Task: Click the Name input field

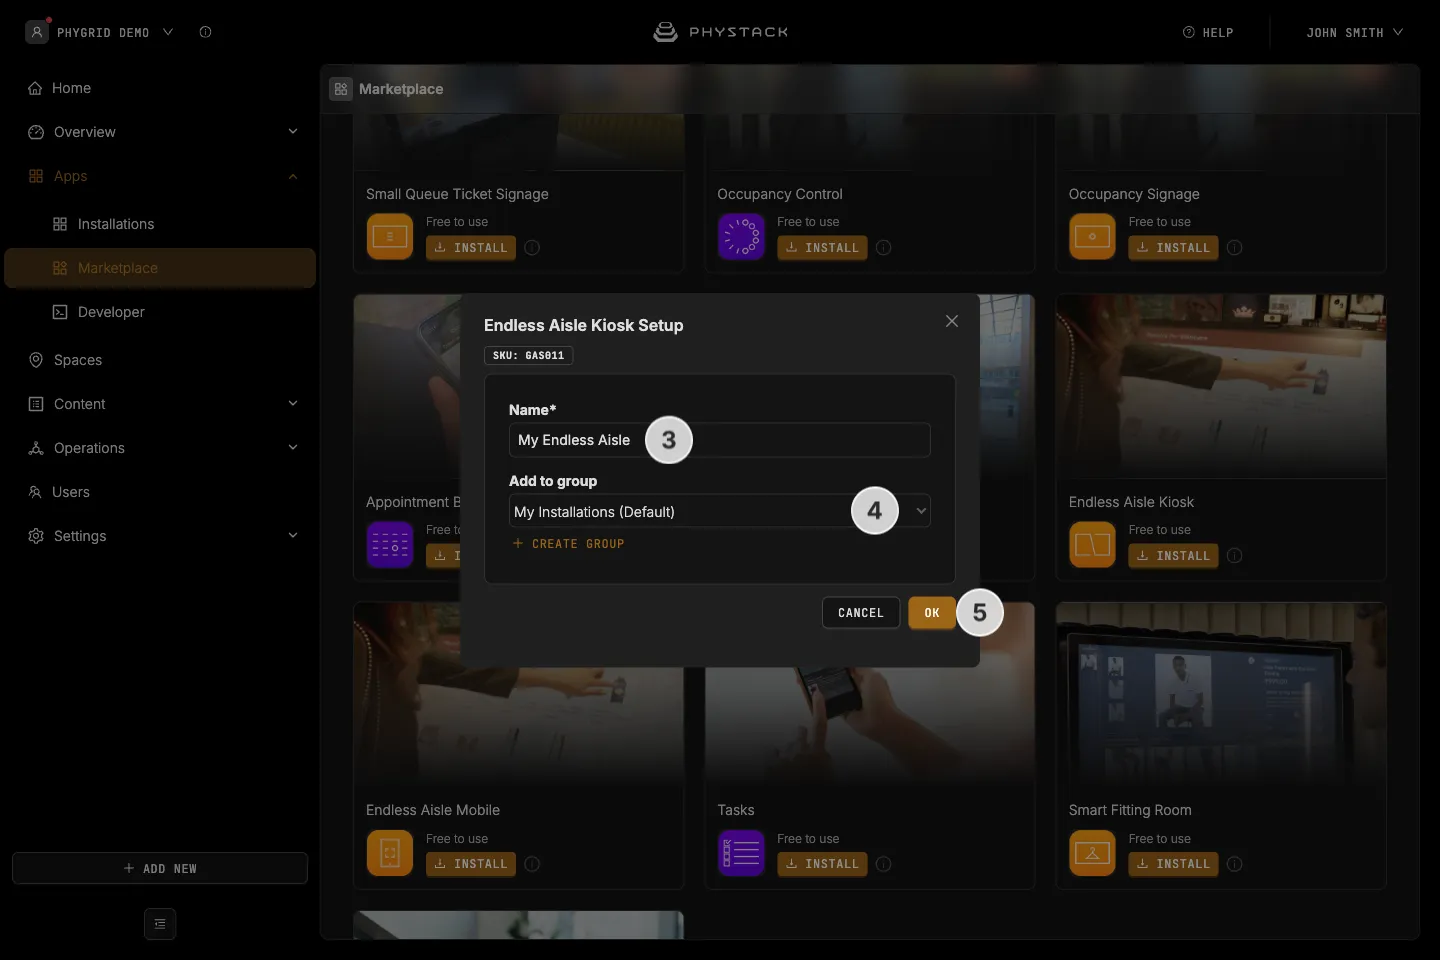Action: [x=719, y=440]
